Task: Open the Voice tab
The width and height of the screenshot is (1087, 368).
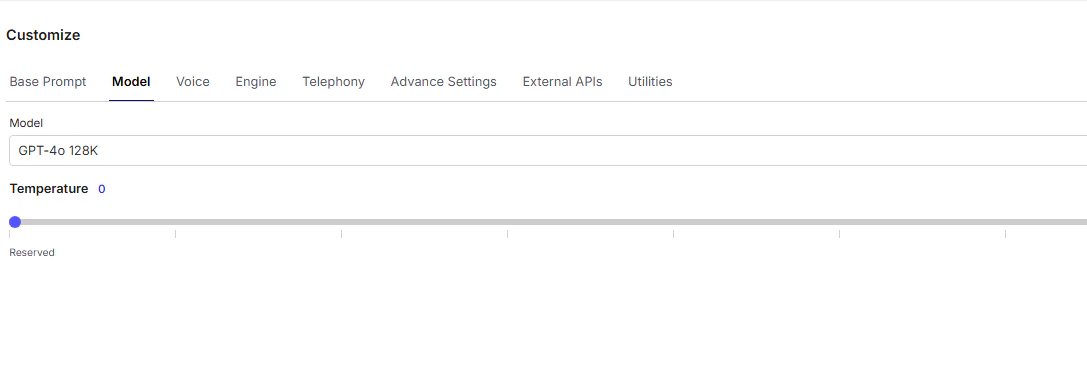Action: [193, 82]
